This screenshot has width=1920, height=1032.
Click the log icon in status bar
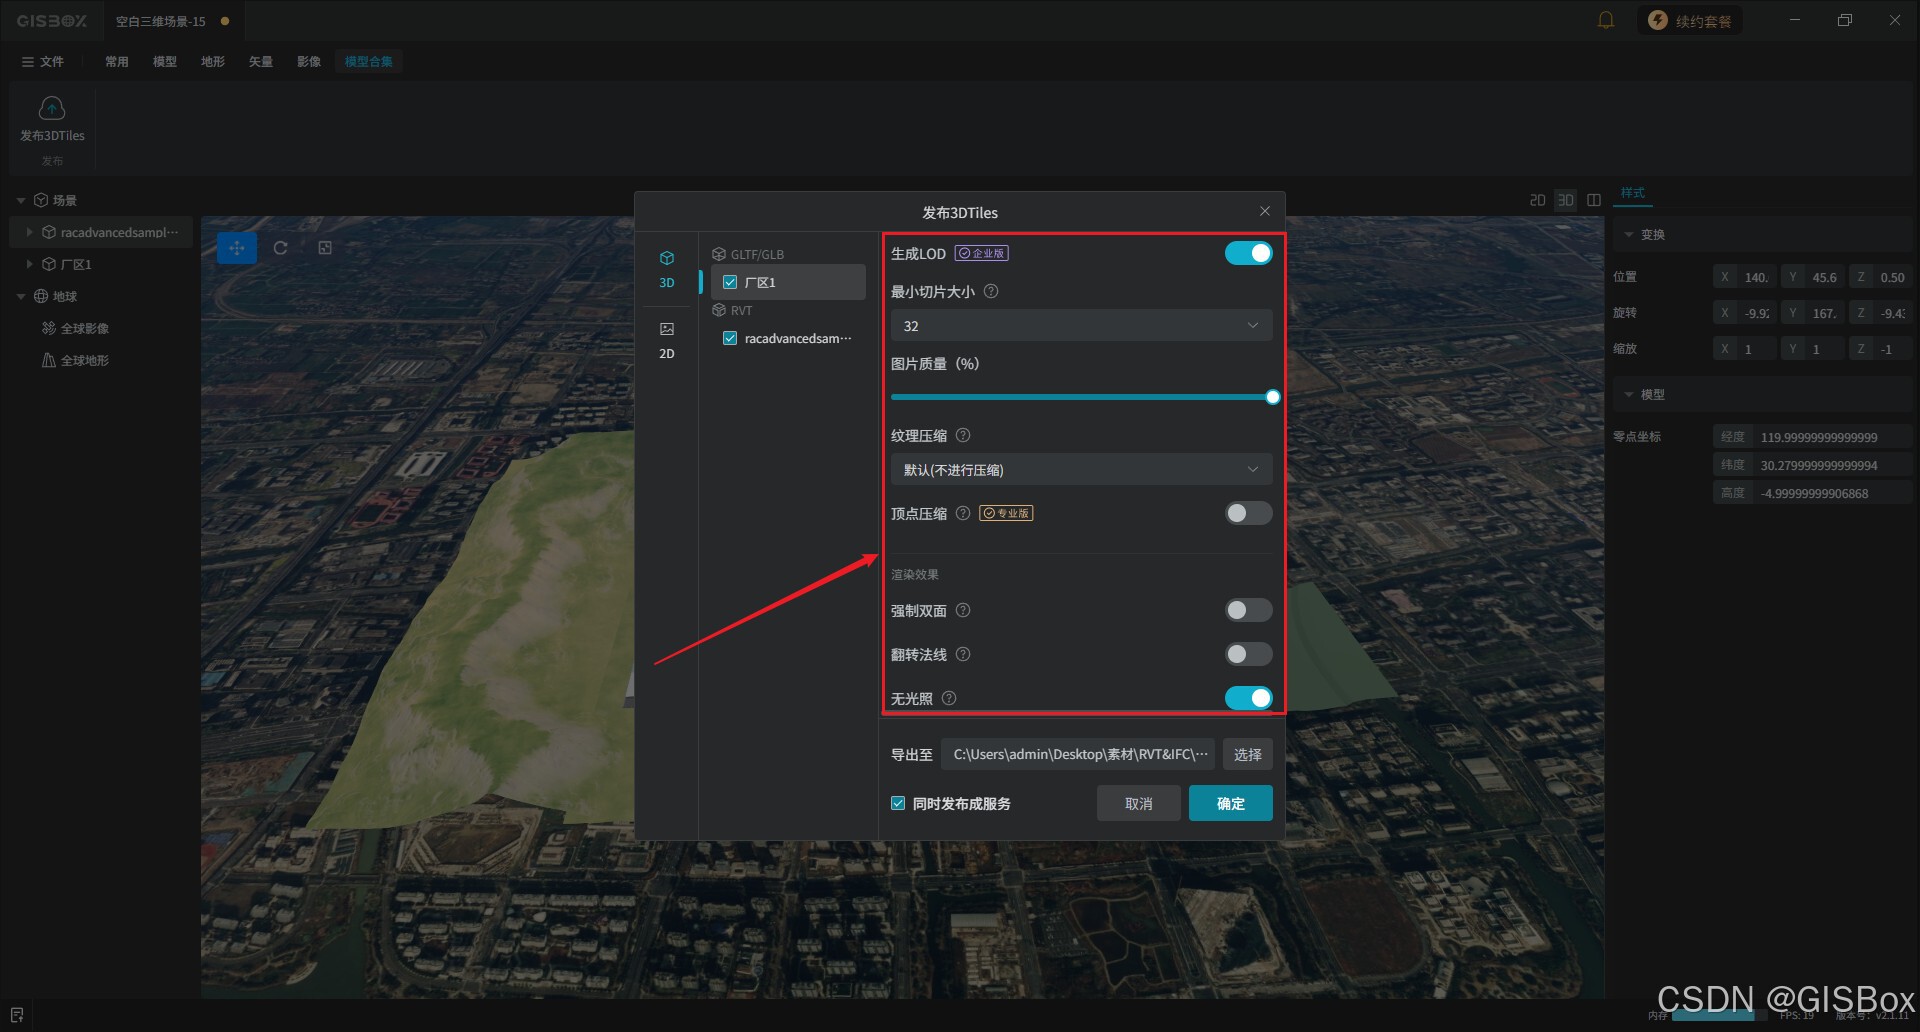tap(17, 1015)
